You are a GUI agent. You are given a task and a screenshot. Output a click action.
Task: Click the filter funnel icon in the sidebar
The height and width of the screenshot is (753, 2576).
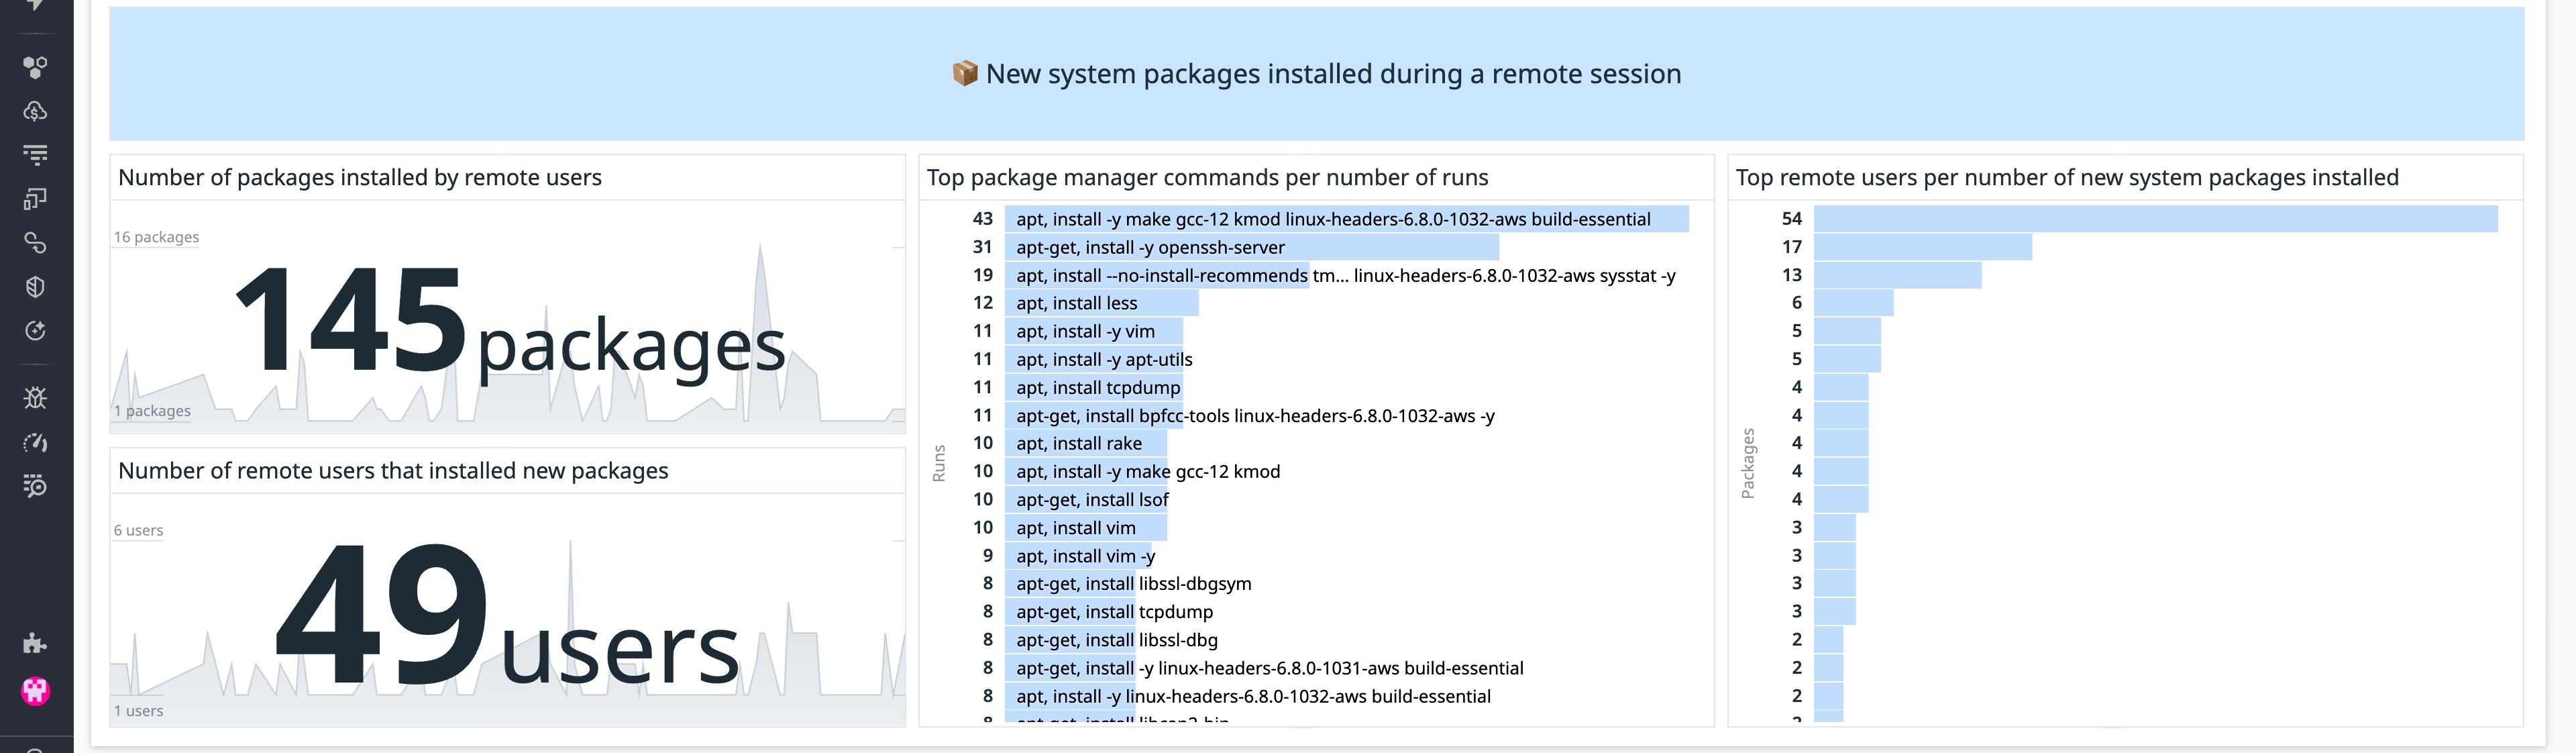click(36, 154)
